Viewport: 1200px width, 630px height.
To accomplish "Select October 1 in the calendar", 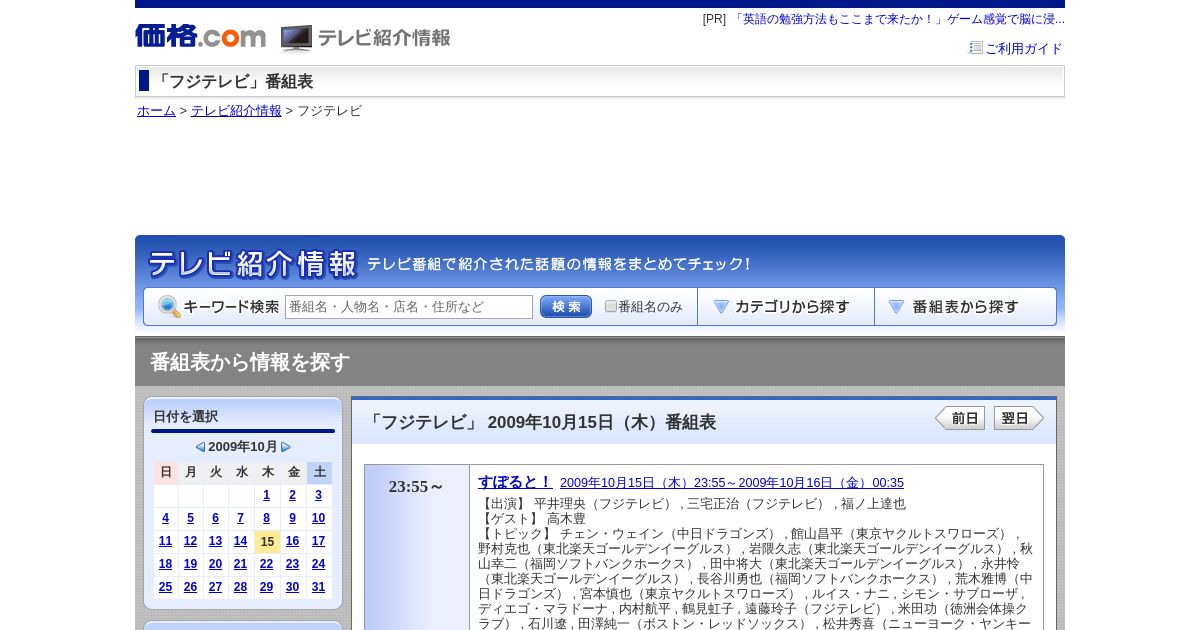I will coord(267,495).
